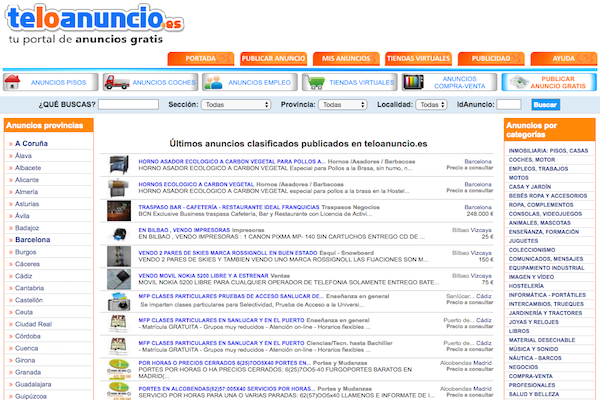600x400 pixels.
Task: Click the Buscar button
Action: coord(545,104)
